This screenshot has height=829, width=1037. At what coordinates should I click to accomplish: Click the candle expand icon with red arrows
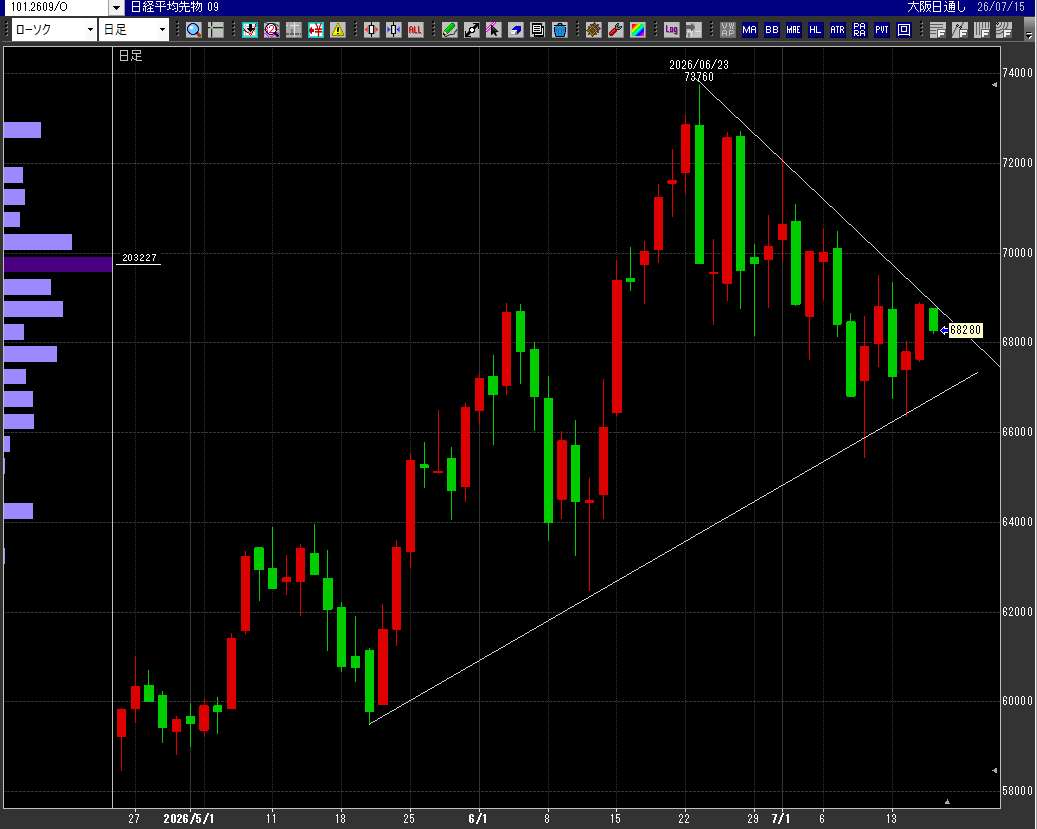pyautogui.click(x=372, y=30)
